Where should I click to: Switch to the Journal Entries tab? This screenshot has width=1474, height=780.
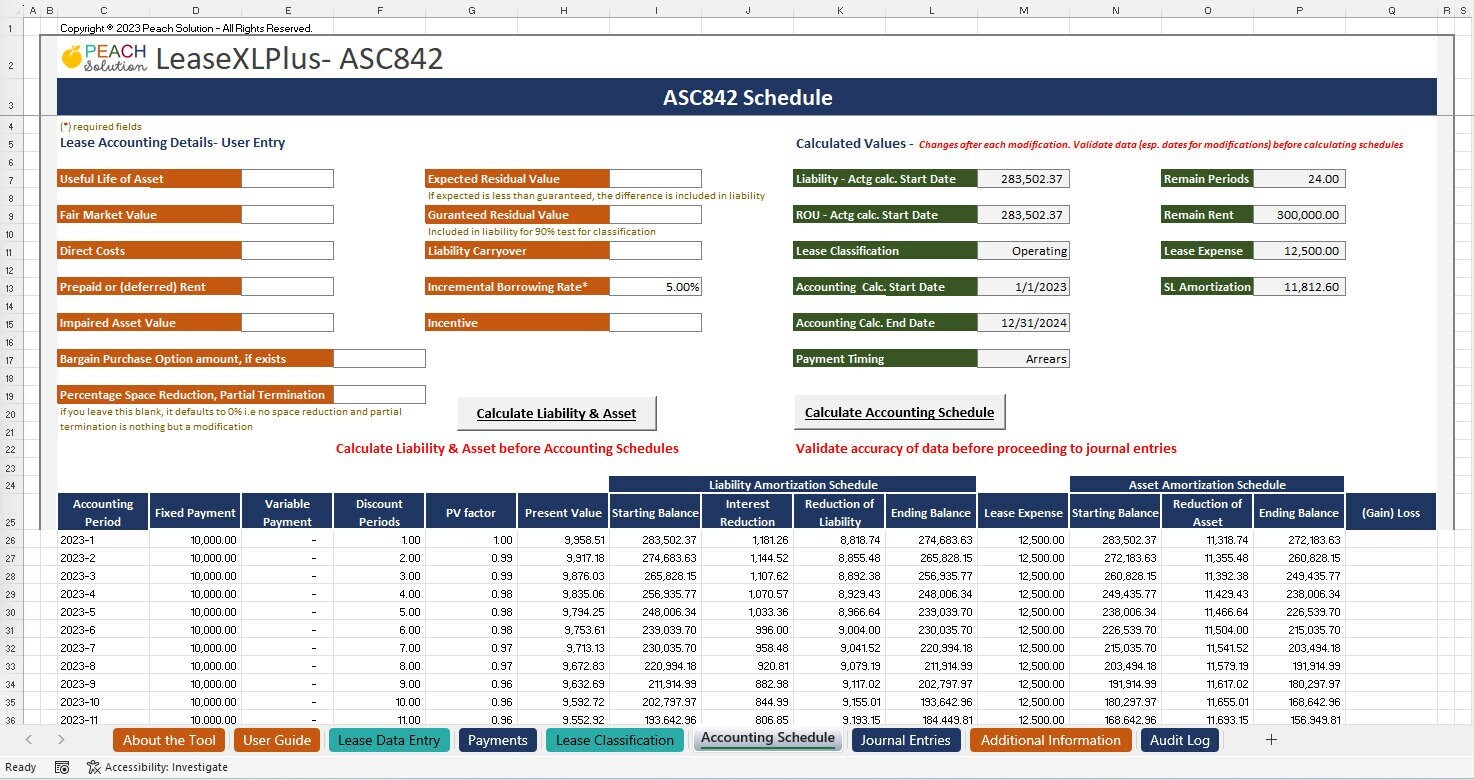(906, 740)
